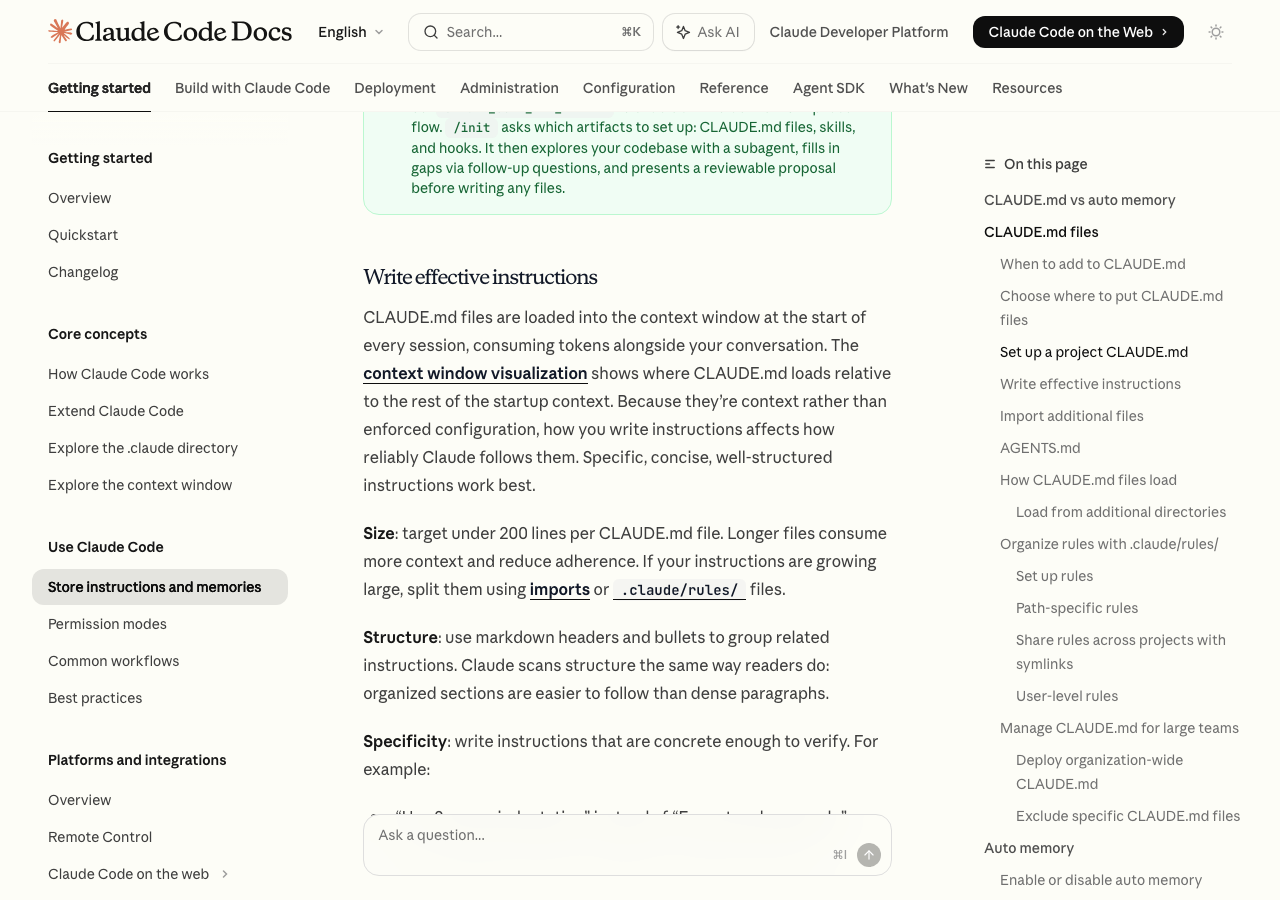The width and height of the screenshot is (1280, 900).
Task: Go to the Auto memory section
Action: coord(1028,848)
